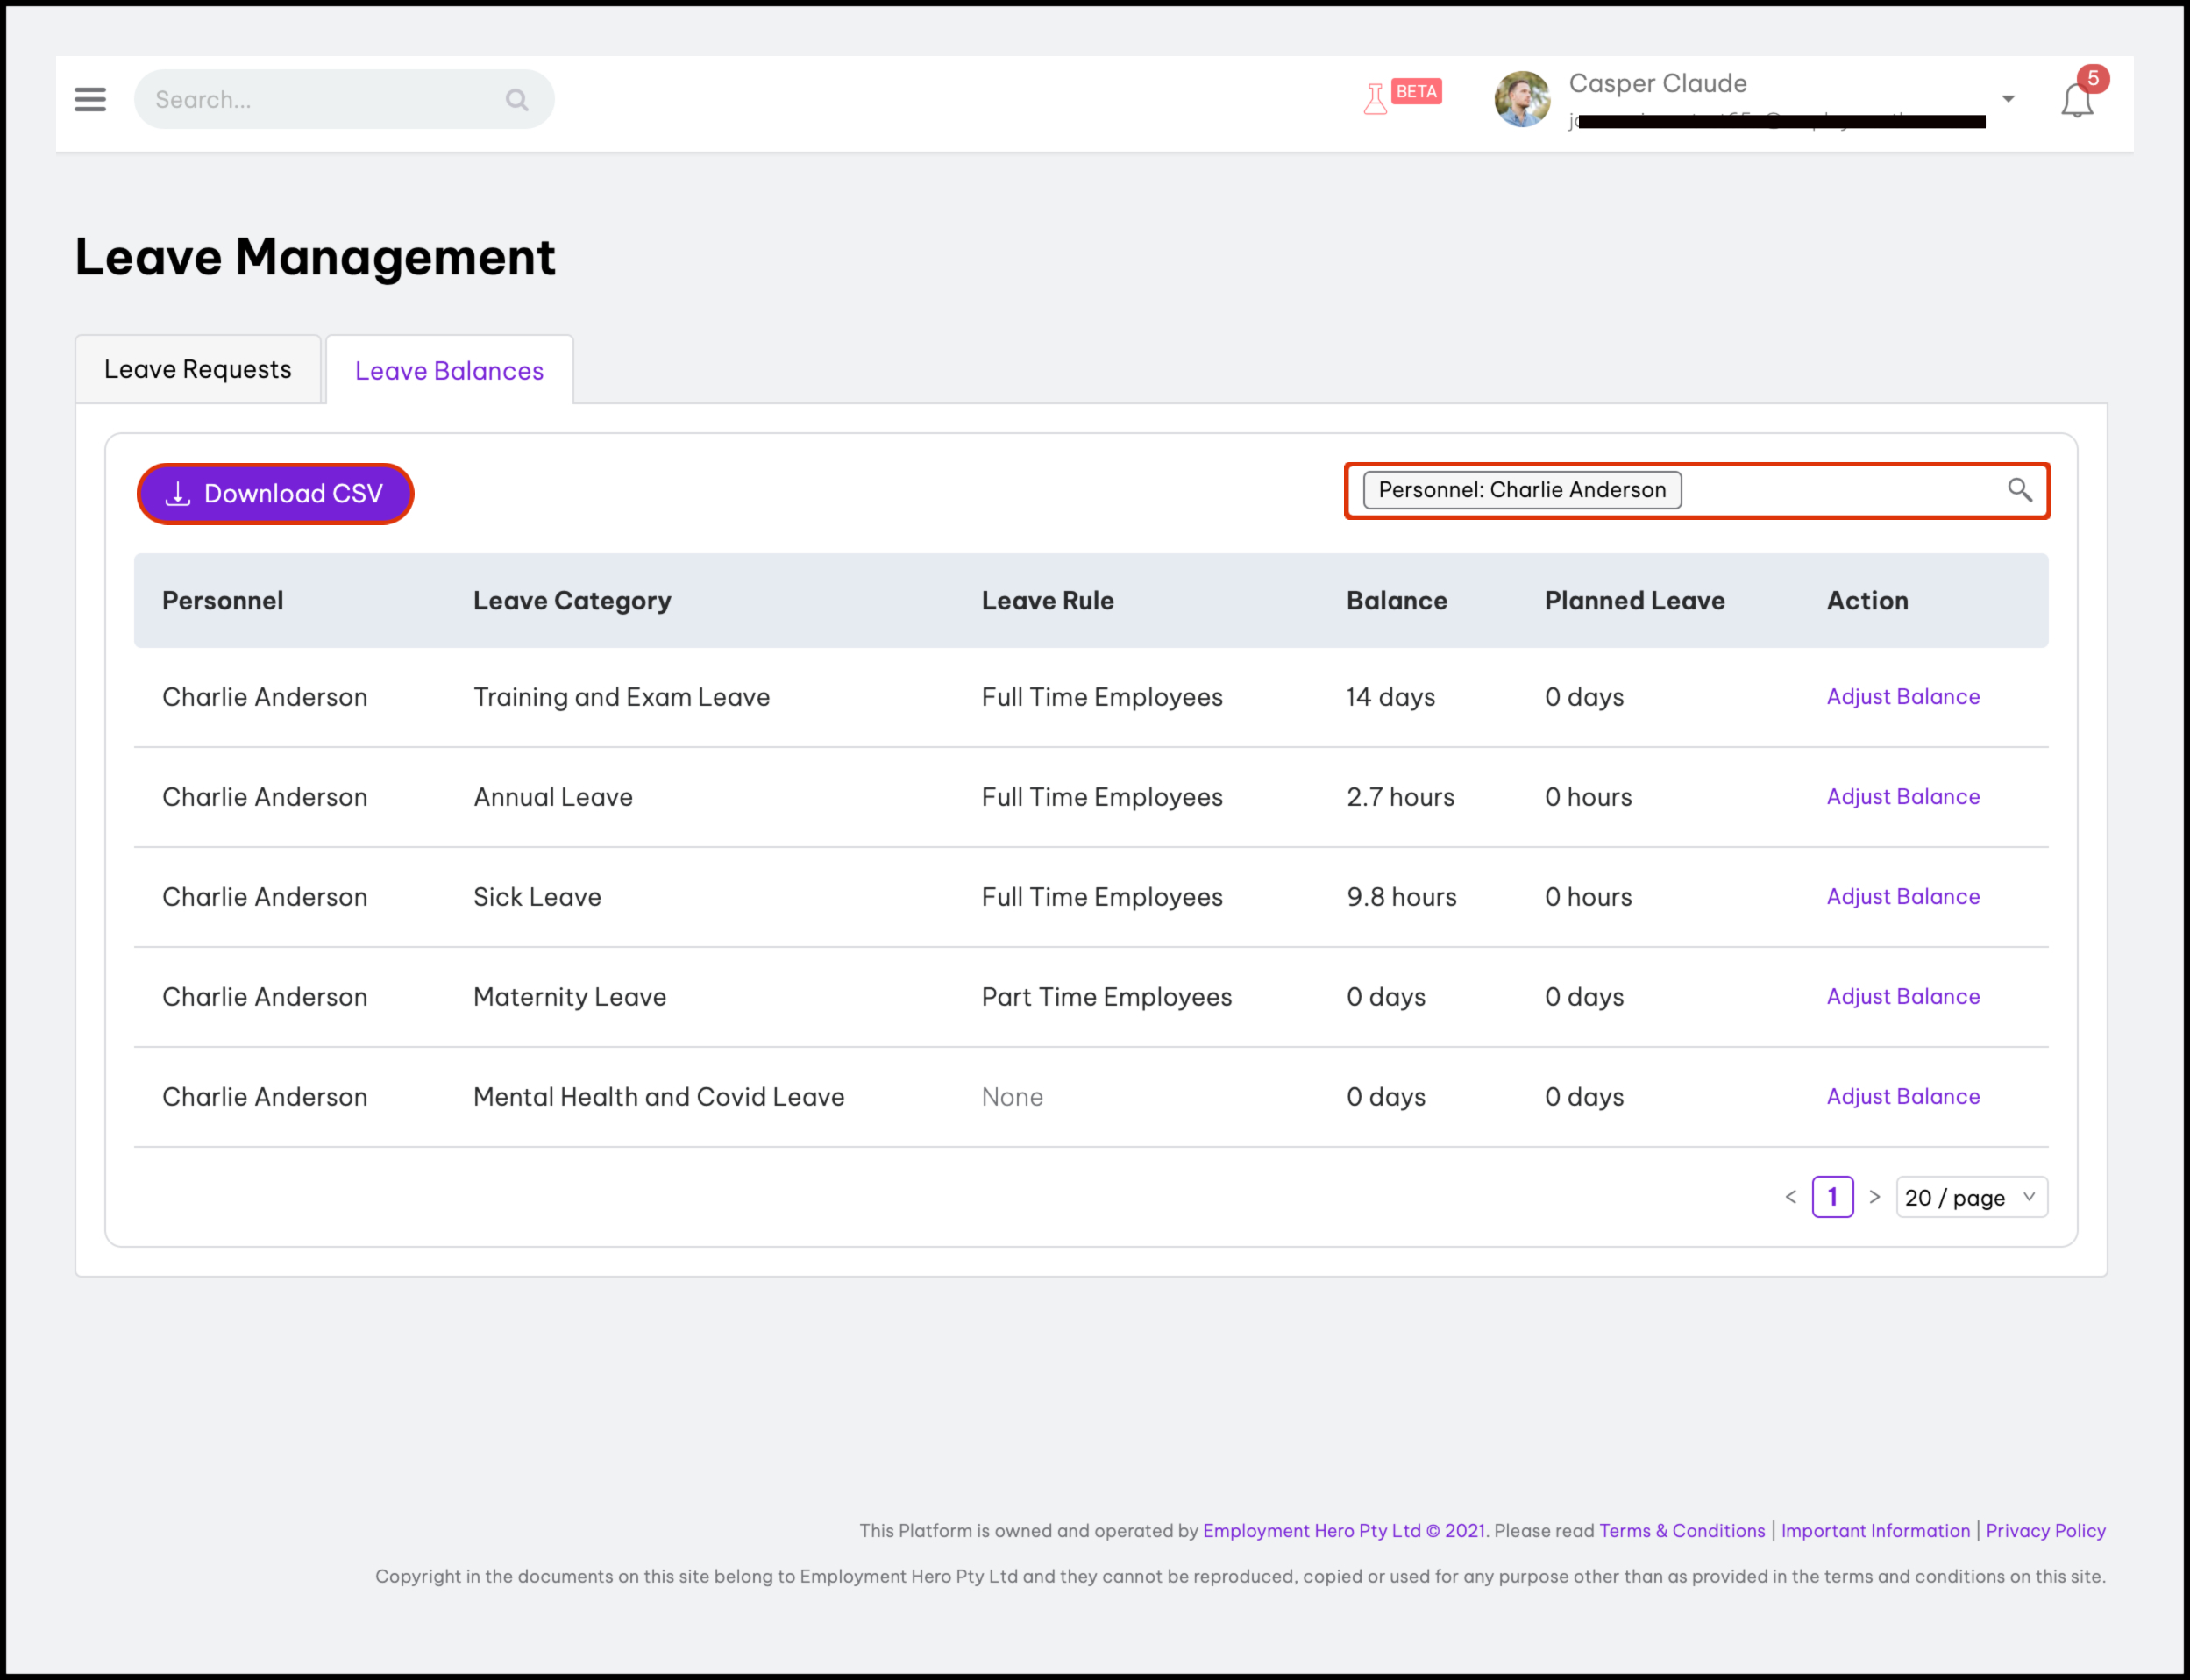Expand the user account dropdown arrow

pos(2008,99)
